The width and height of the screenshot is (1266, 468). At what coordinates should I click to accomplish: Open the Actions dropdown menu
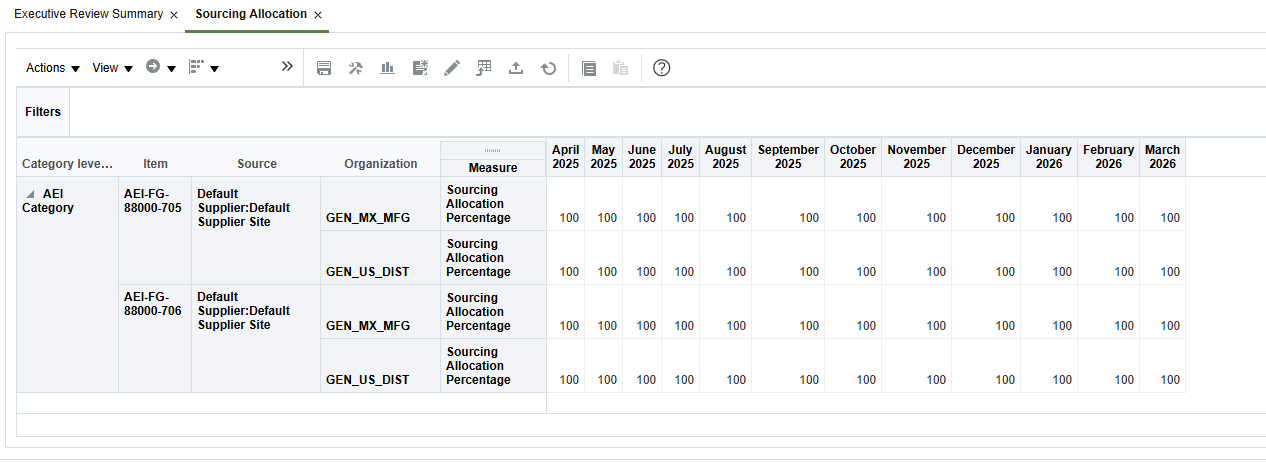[53, 68]
